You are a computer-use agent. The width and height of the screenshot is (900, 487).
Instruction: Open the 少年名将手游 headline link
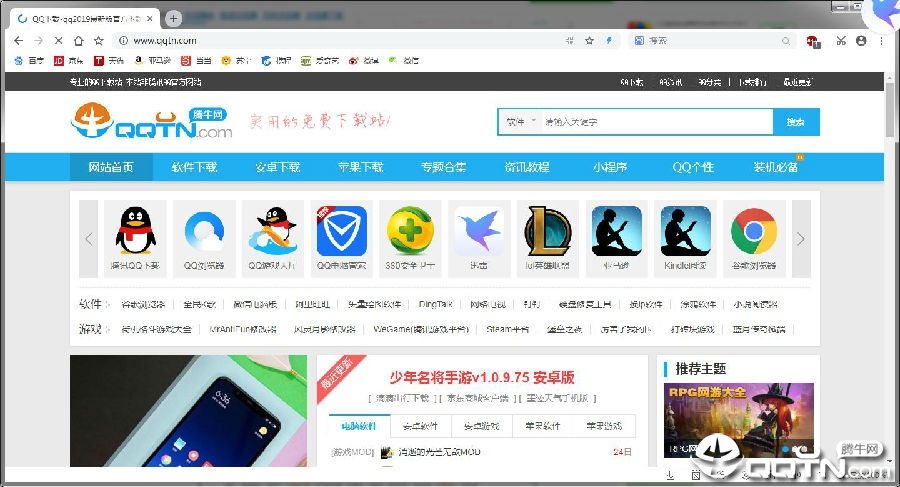[482, 377]
